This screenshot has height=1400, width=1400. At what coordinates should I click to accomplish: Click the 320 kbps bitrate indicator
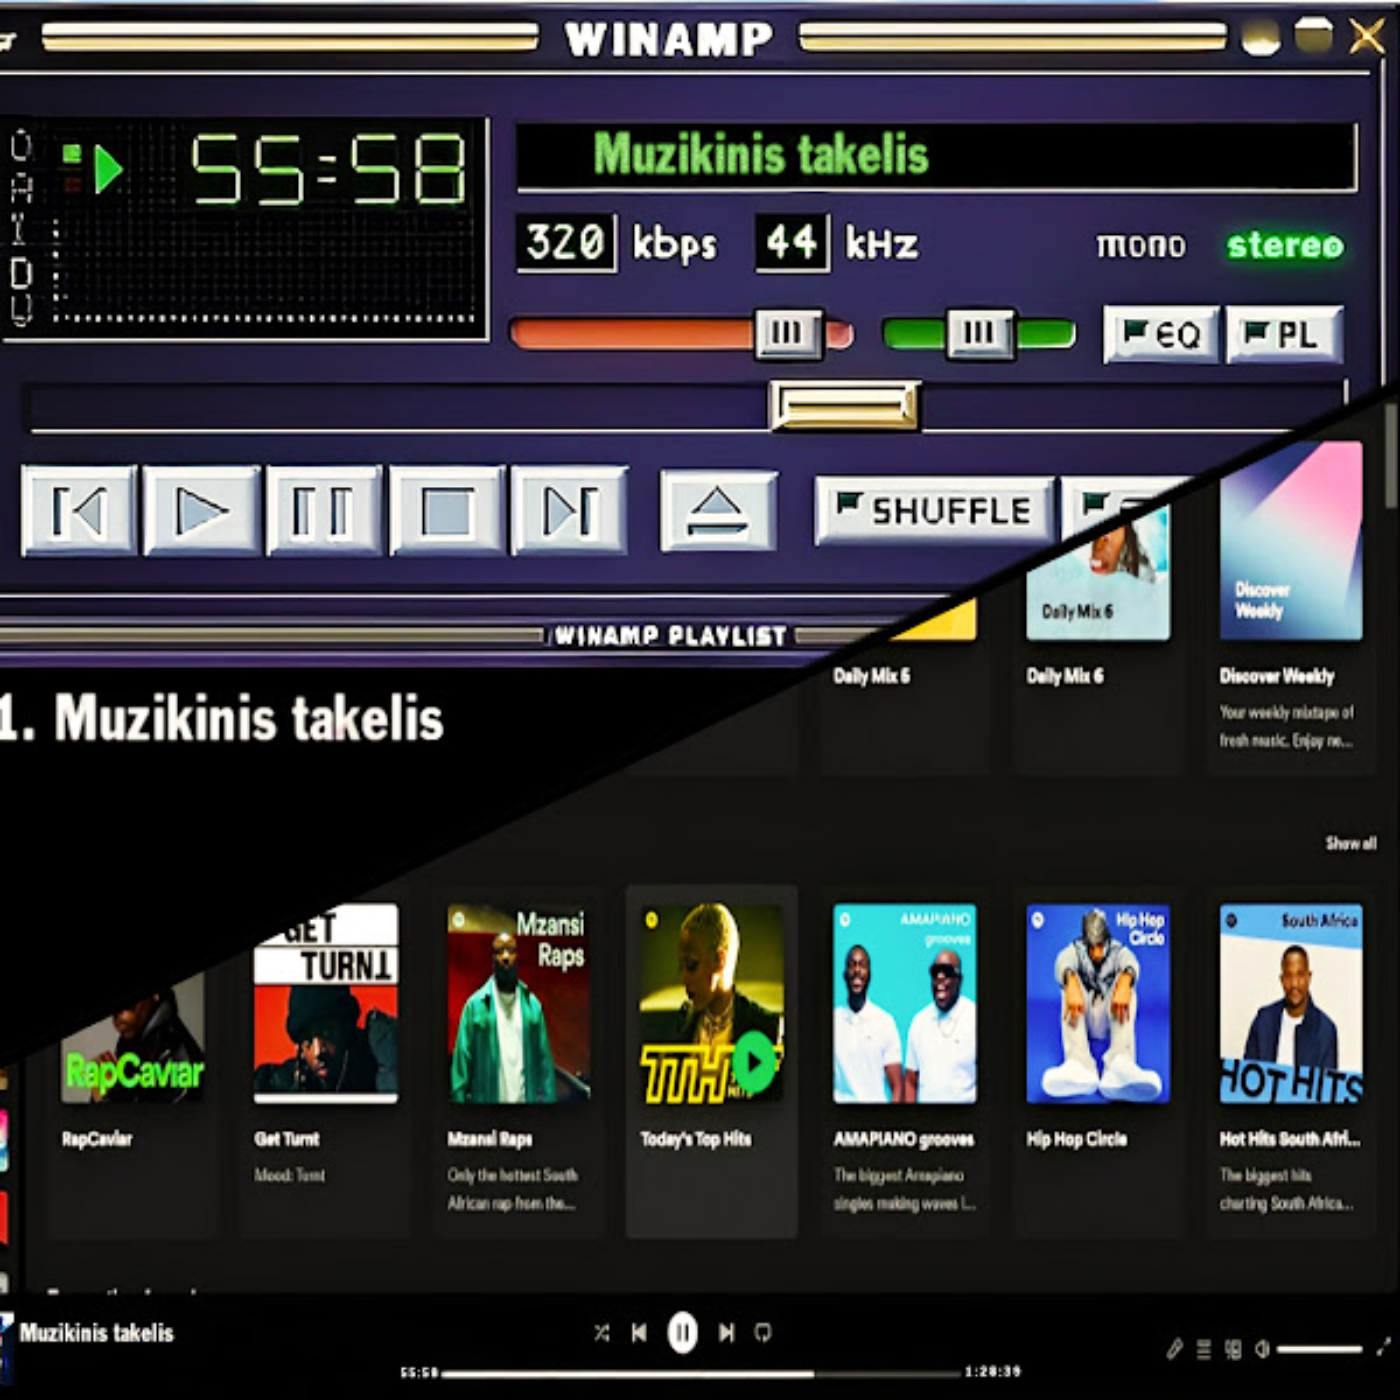coord(566,242)
